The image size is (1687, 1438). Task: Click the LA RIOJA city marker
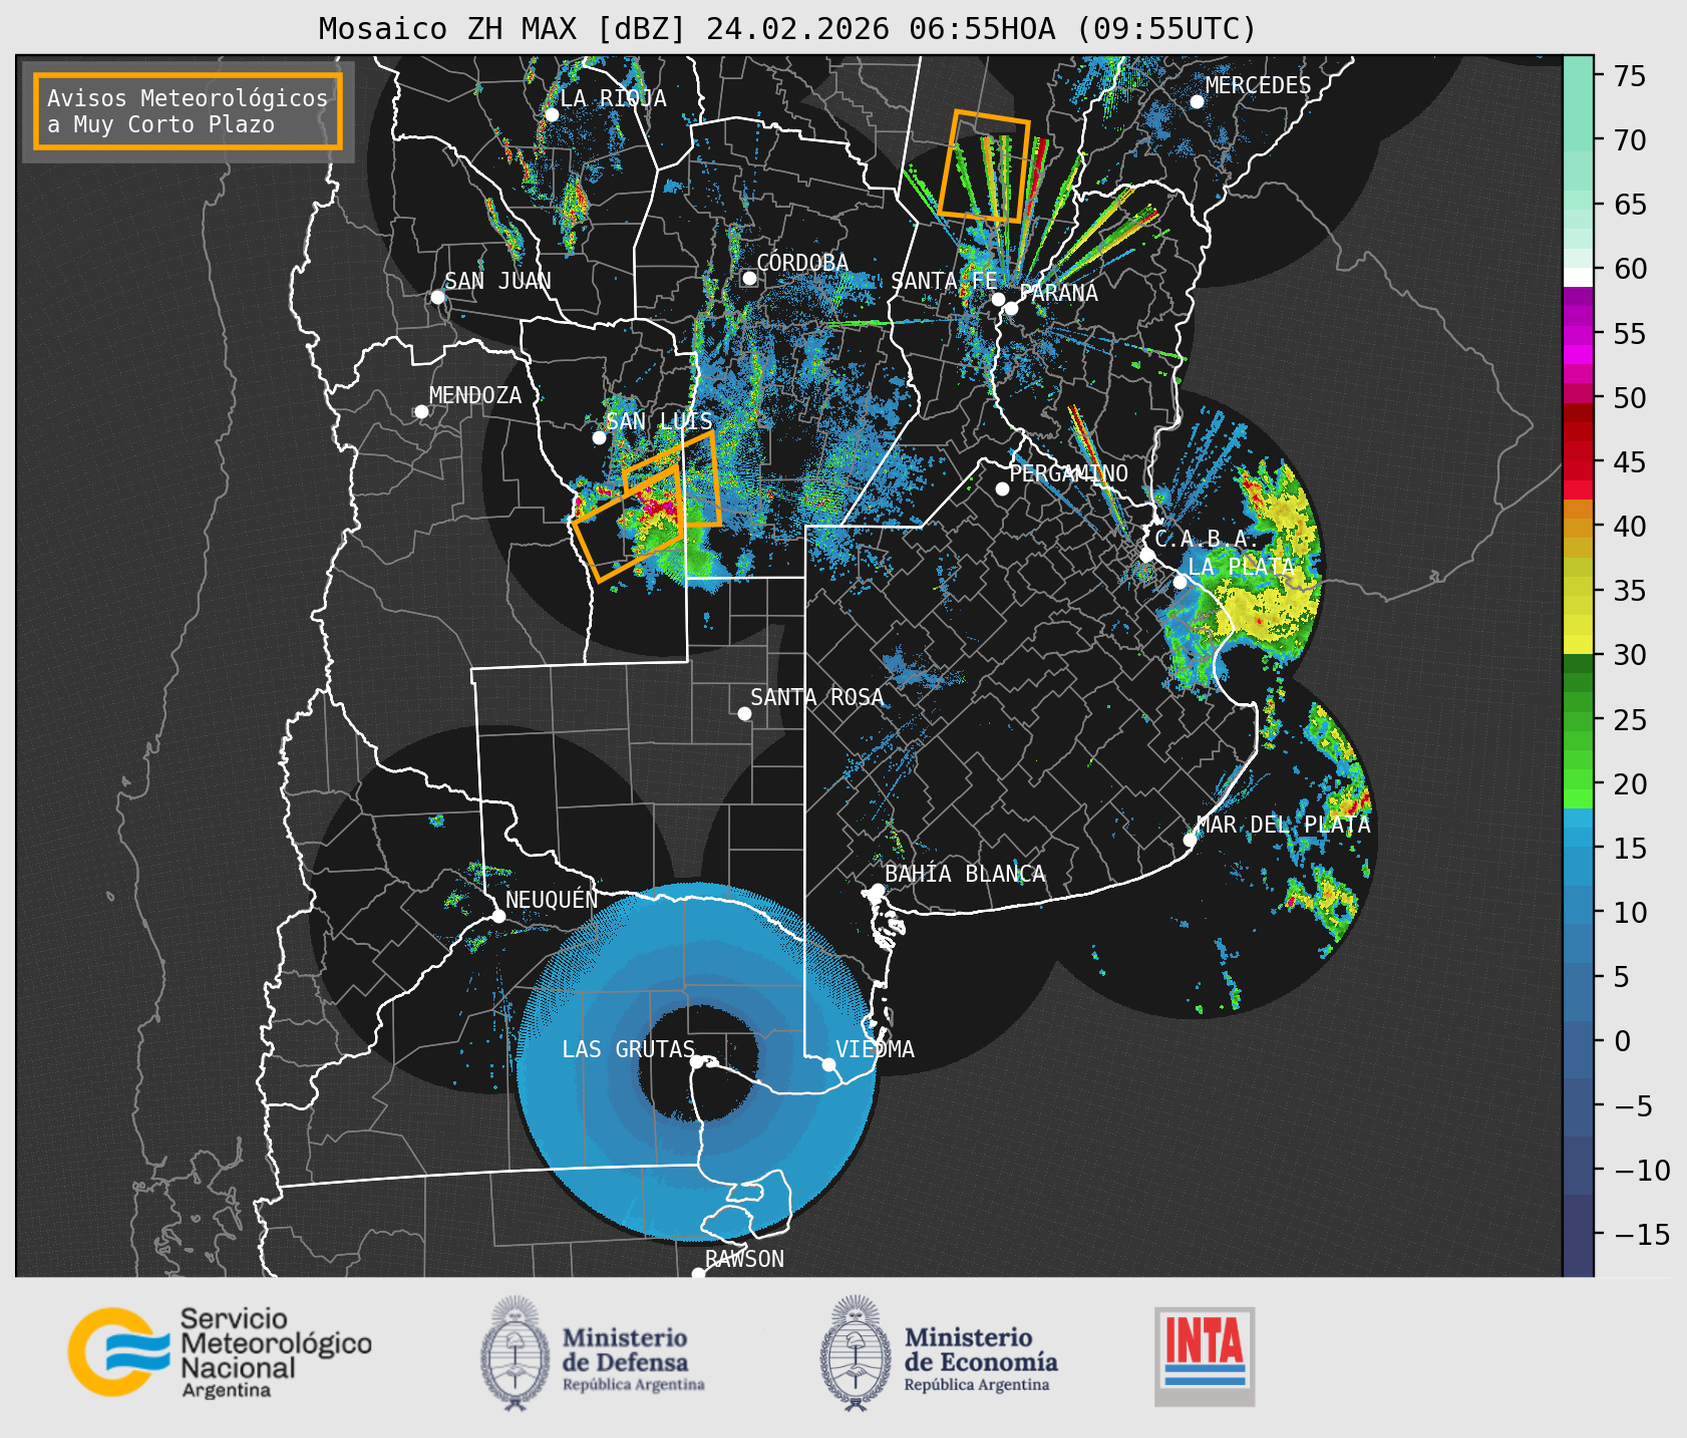point(551,114)
